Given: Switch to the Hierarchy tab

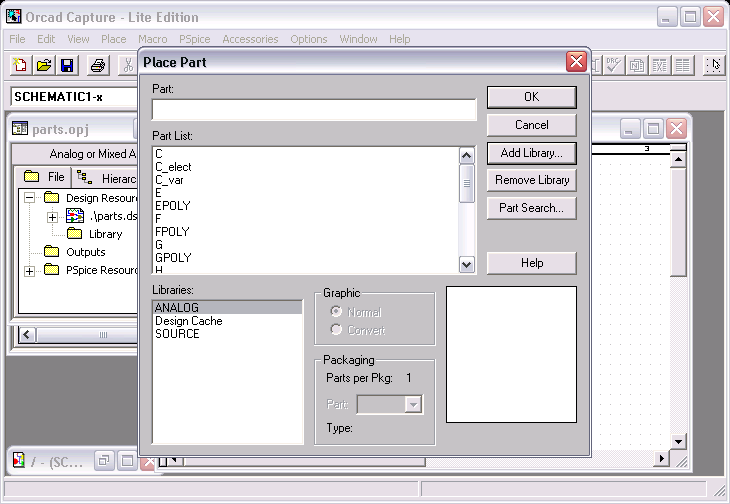Looking at the screenshot, I should coord(106,178).
